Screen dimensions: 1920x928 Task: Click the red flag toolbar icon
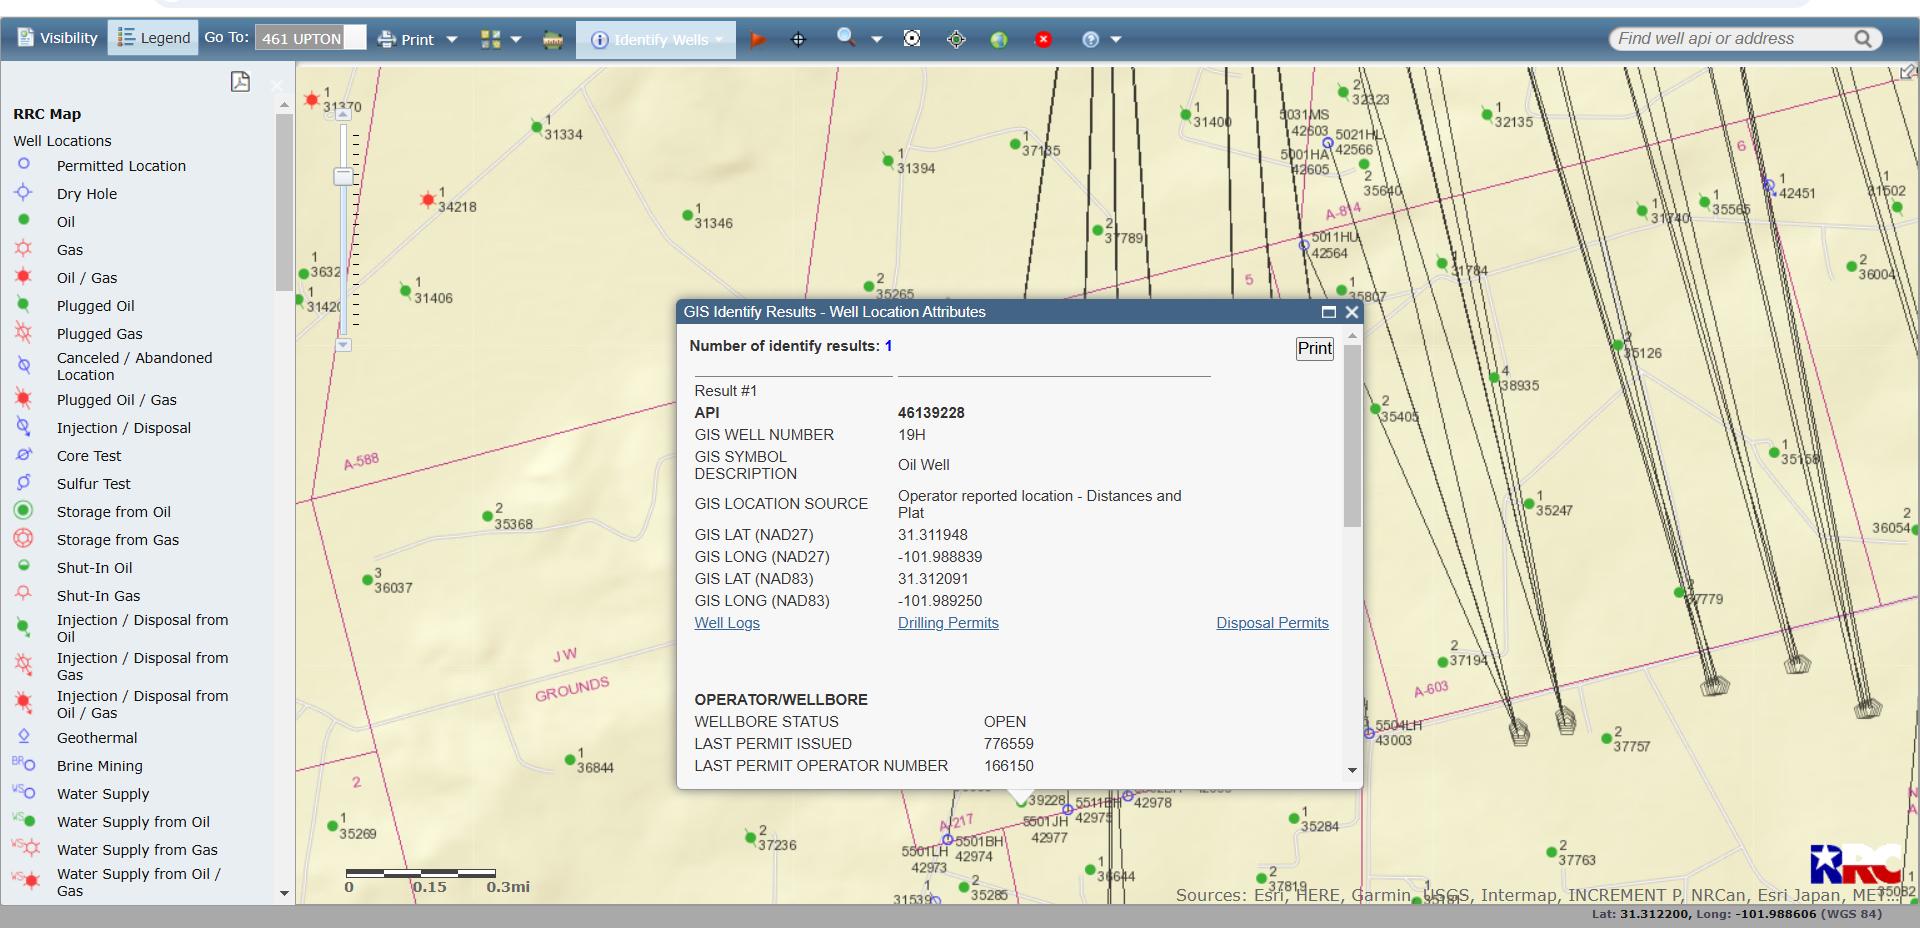pos(758,40)
